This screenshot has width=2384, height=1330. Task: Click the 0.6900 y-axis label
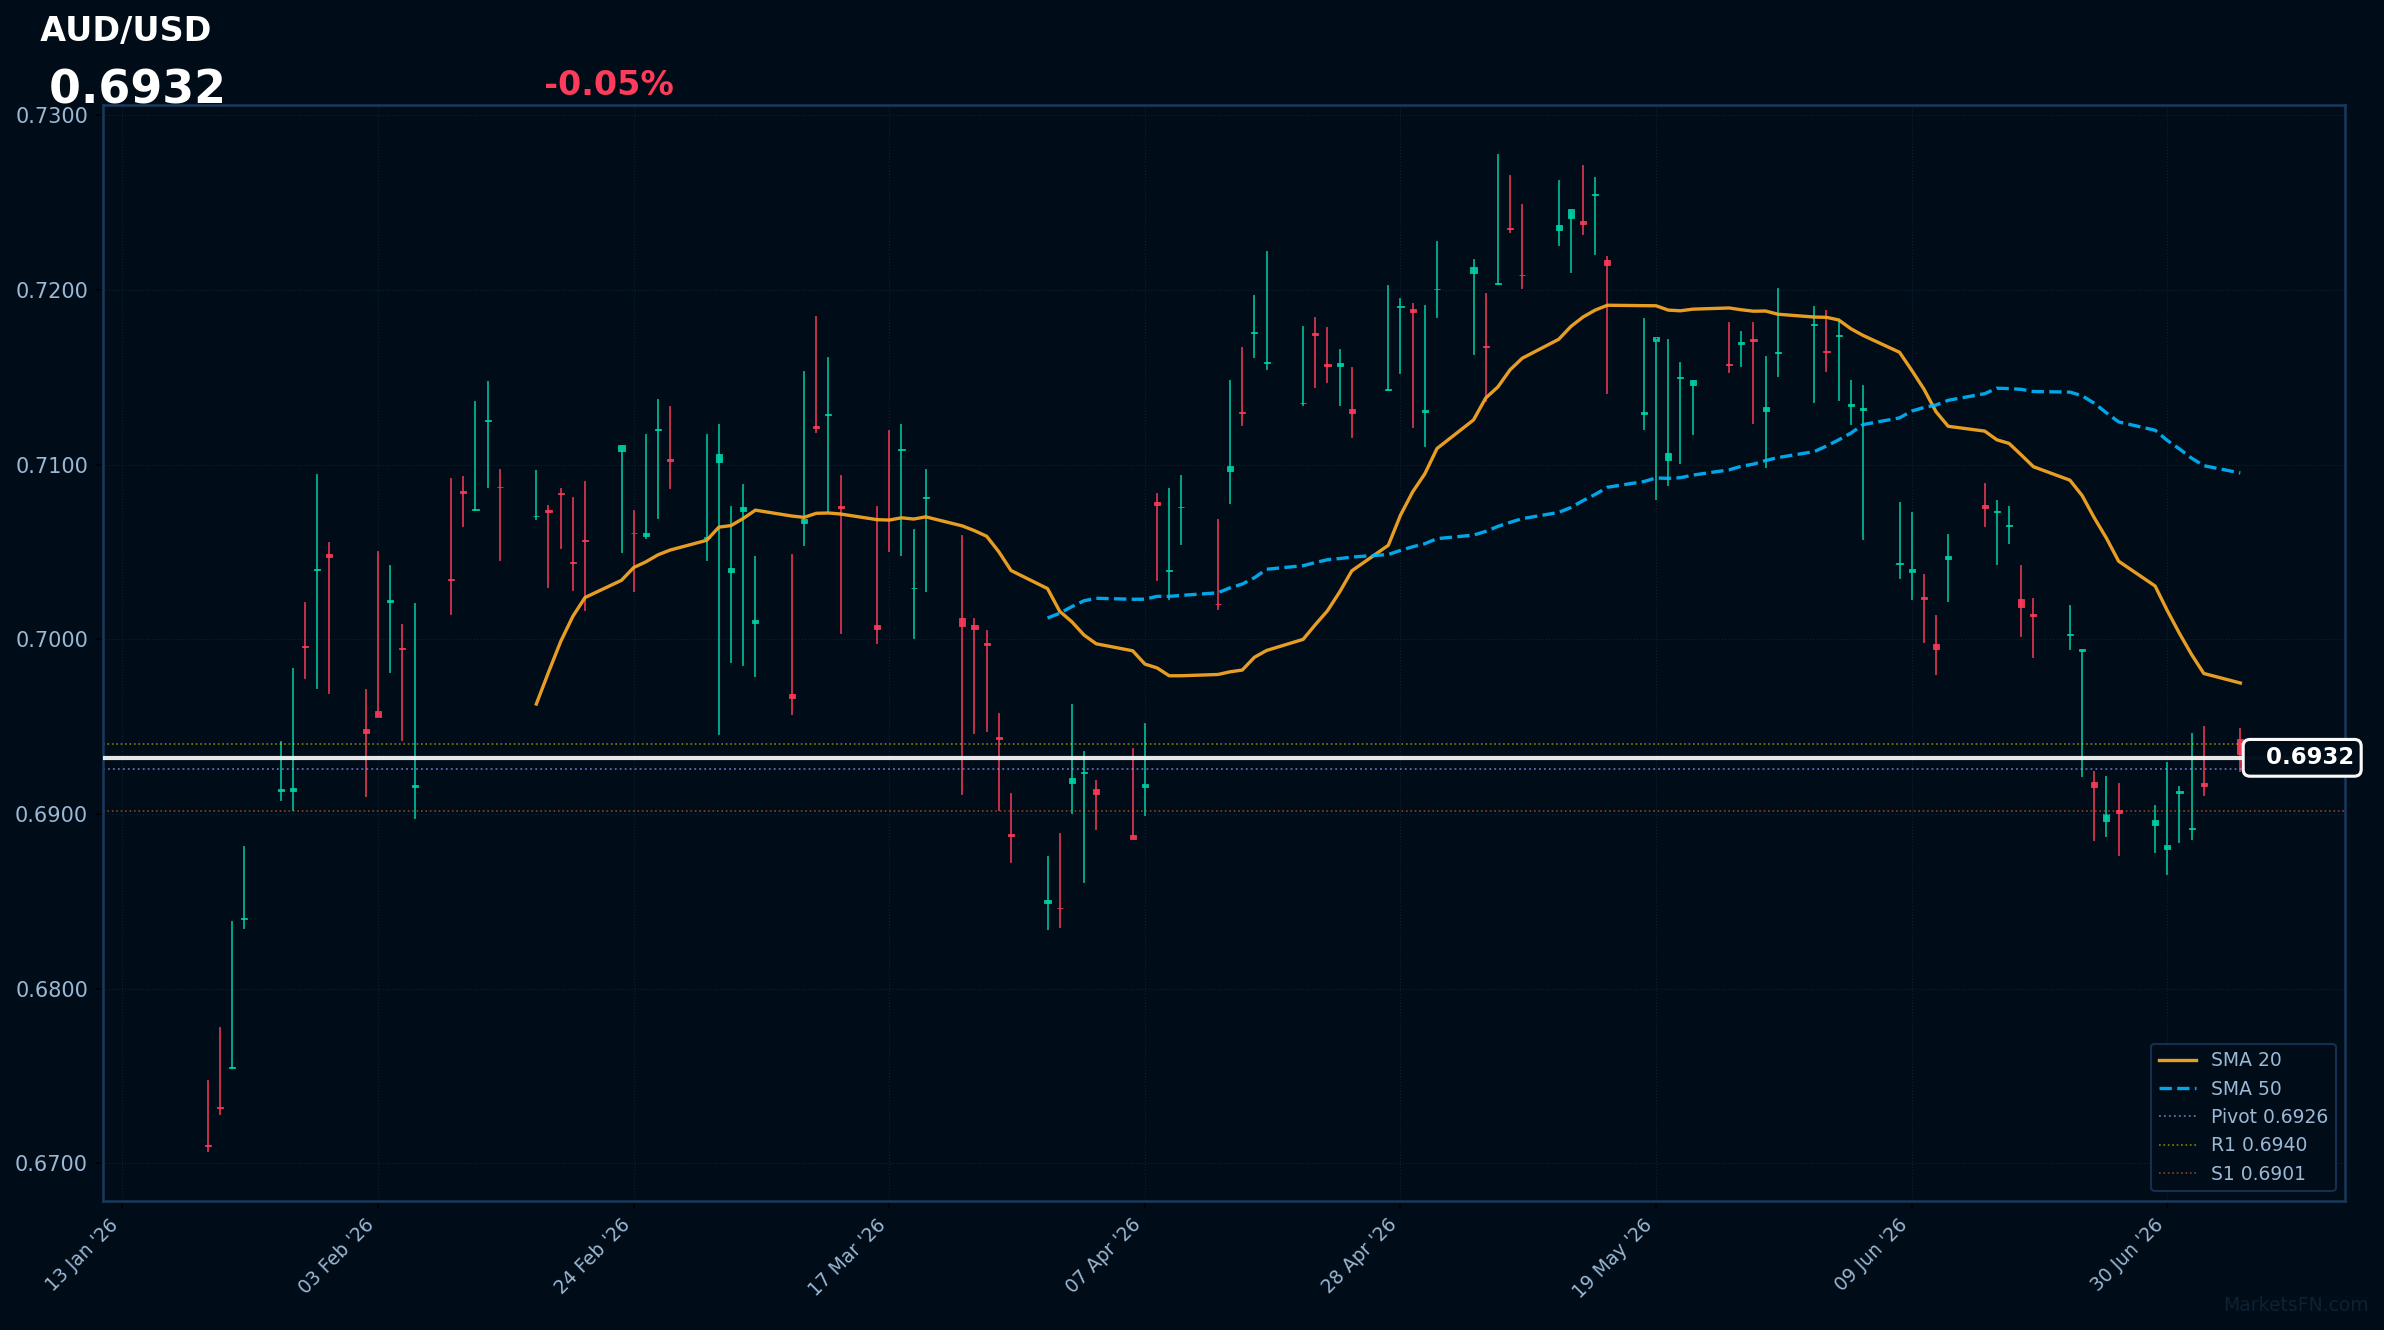point(52,815)
